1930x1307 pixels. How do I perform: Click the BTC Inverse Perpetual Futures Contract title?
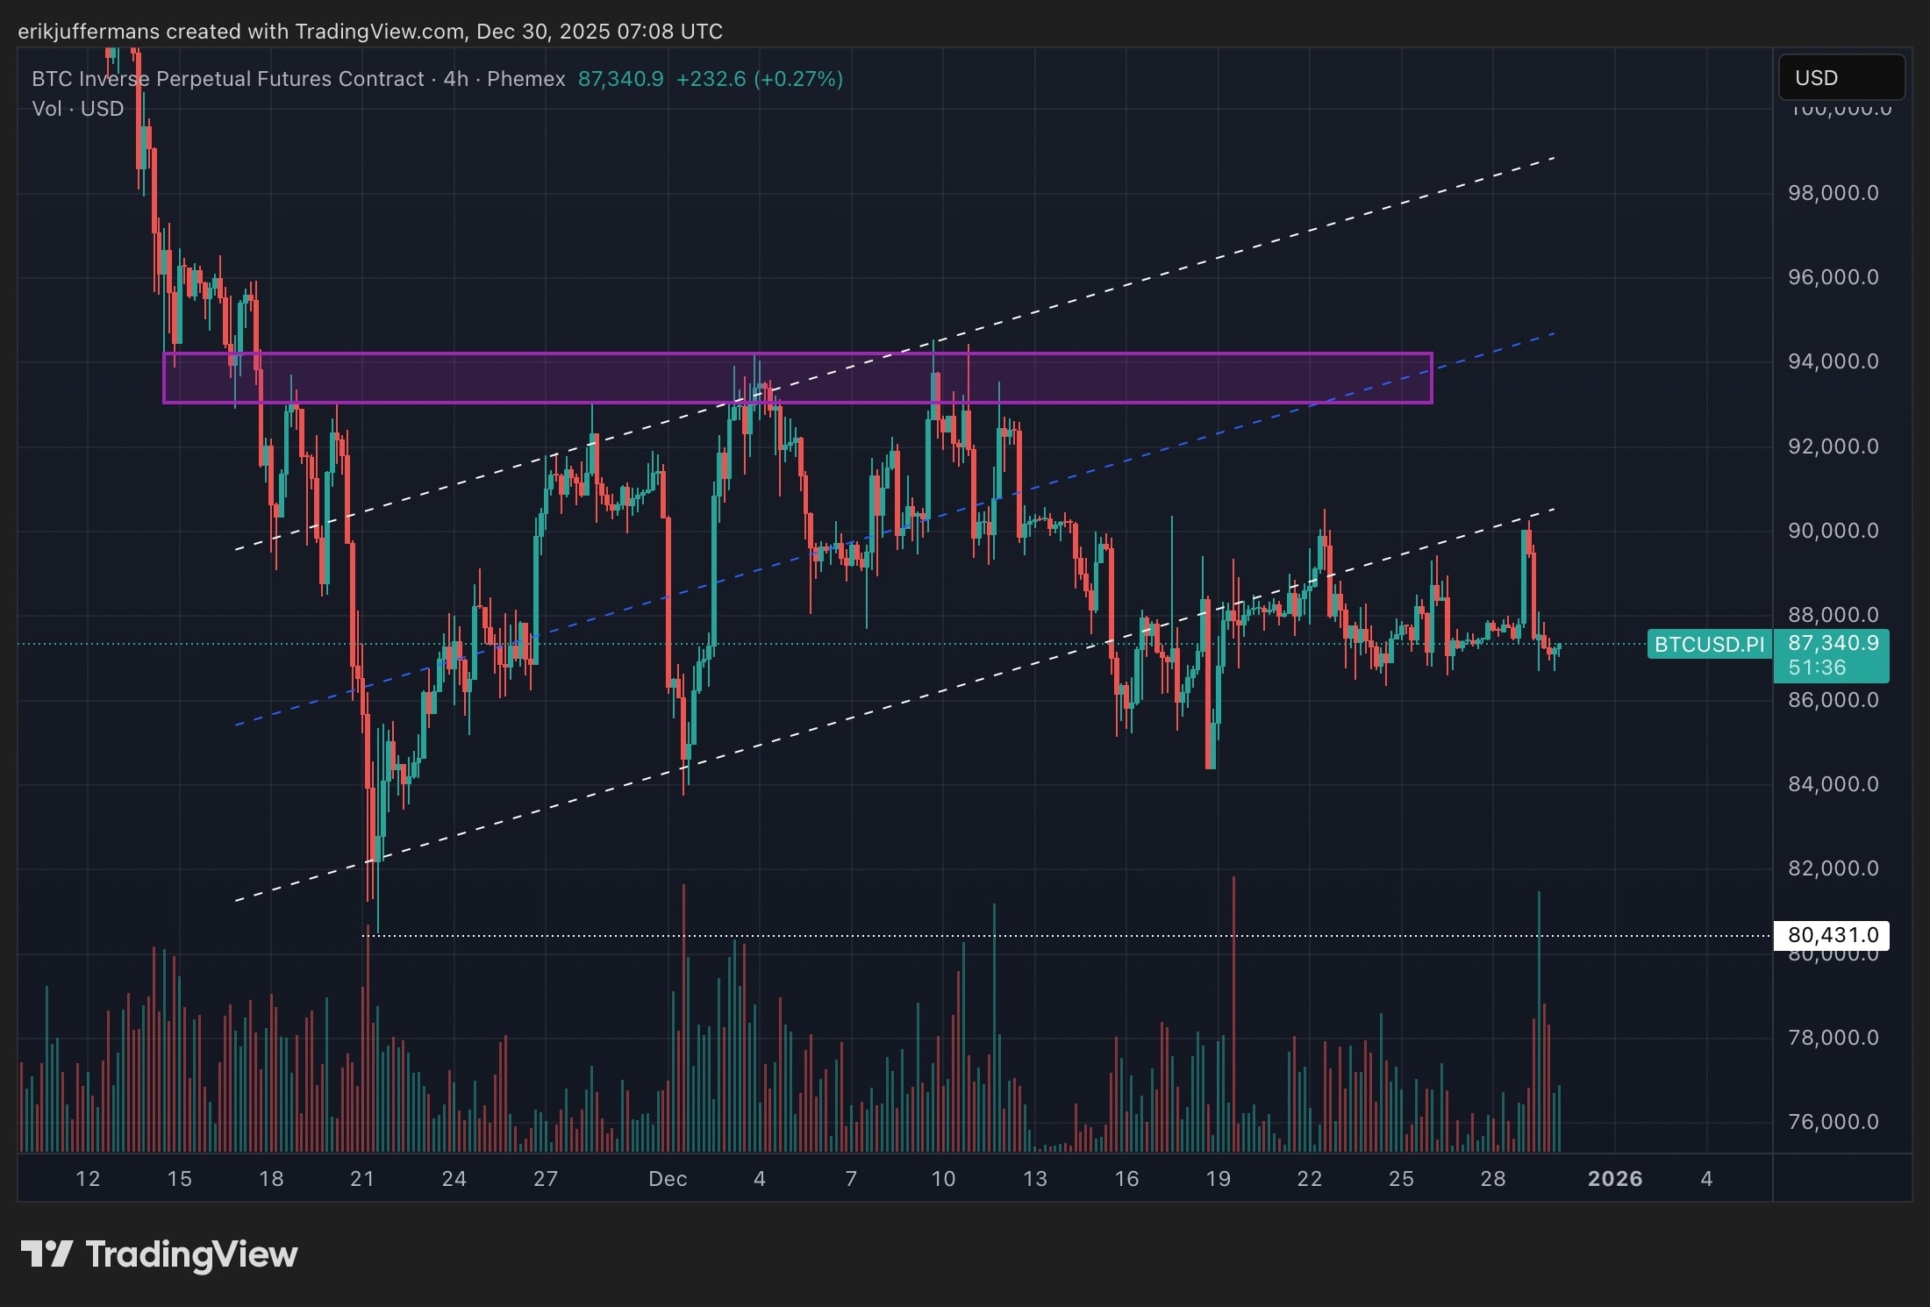pos(228,79)
